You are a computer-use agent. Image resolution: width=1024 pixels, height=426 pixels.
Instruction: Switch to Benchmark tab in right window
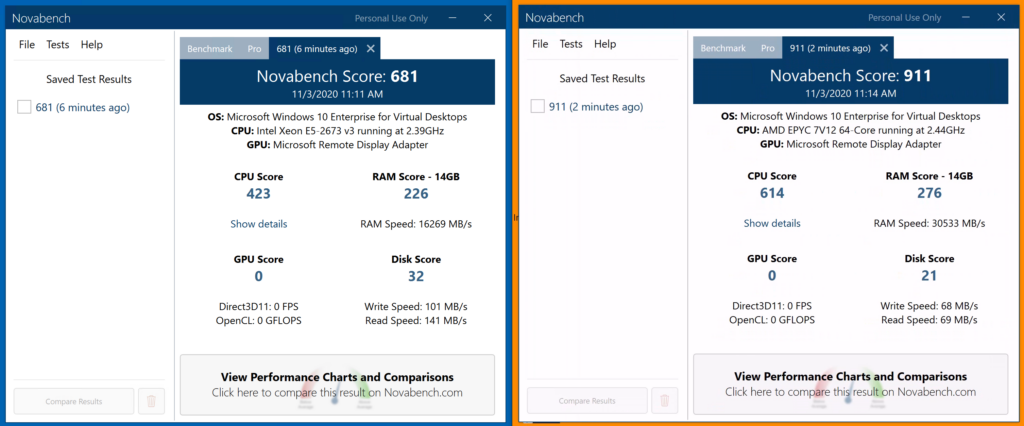(x=723, y=48)
